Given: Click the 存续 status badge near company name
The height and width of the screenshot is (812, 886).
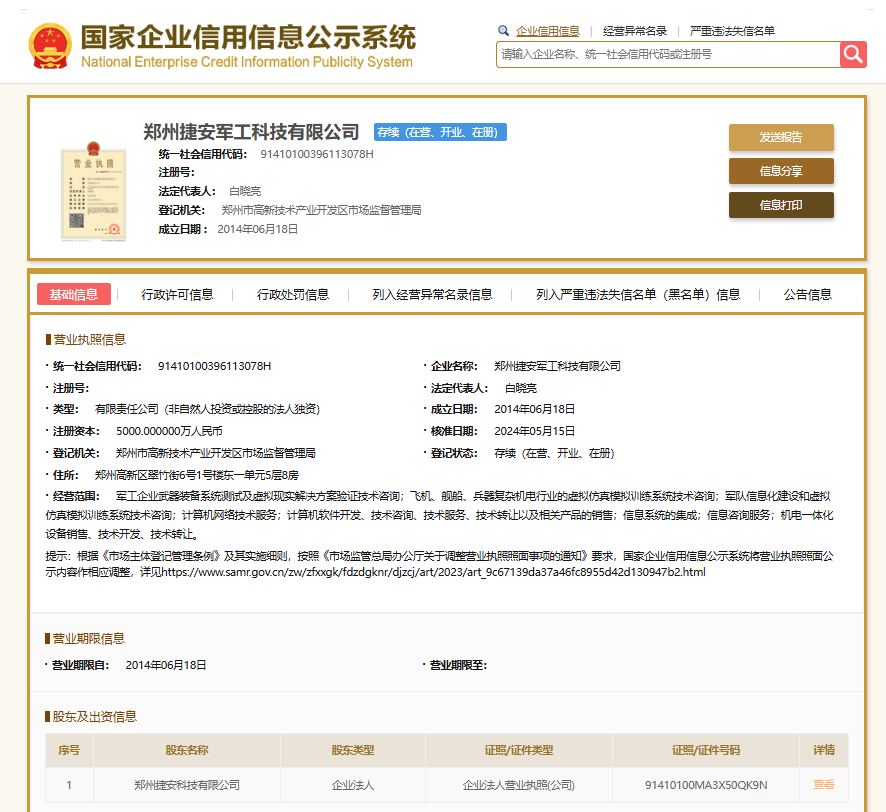Looking at the screenshot, I should click(x=440, y=132).
